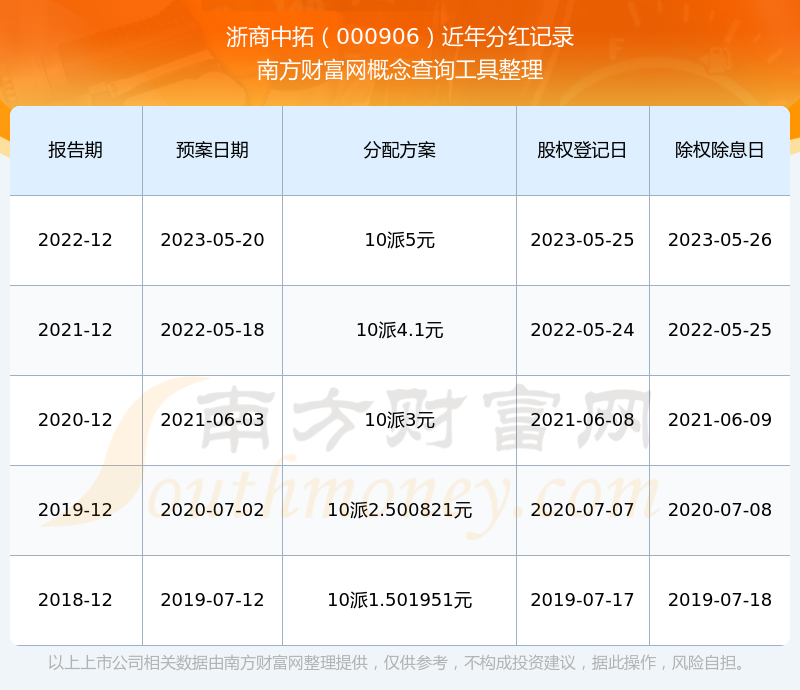
Task: Click proposal date 2019-07-12
Action: click(212, 600)
